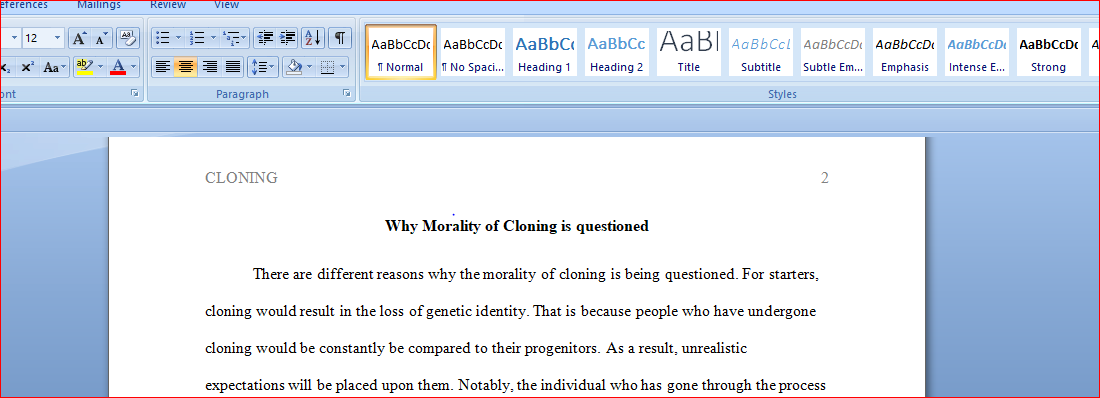This screenshot has height=398, width=1100.
Task: Expand the numbering library dropdown arrow
Action: 213,38
